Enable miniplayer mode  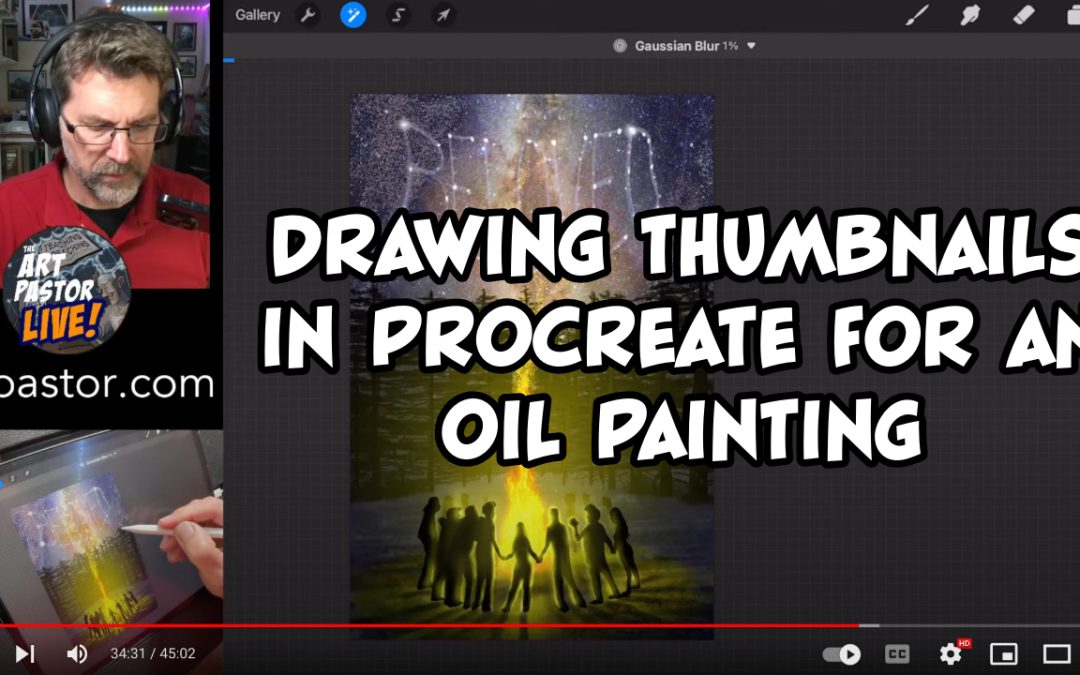coord(1003,654)
